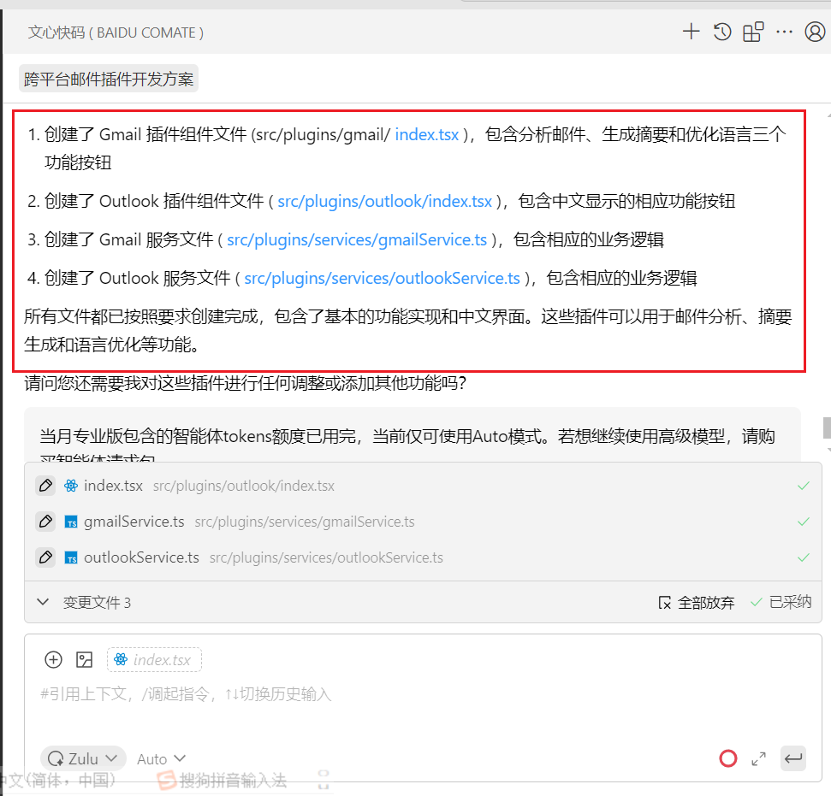Screen dimensions: 832x796
Task: Open src/plugins/outlook/index.tsx link
Action: pos(385,201)
